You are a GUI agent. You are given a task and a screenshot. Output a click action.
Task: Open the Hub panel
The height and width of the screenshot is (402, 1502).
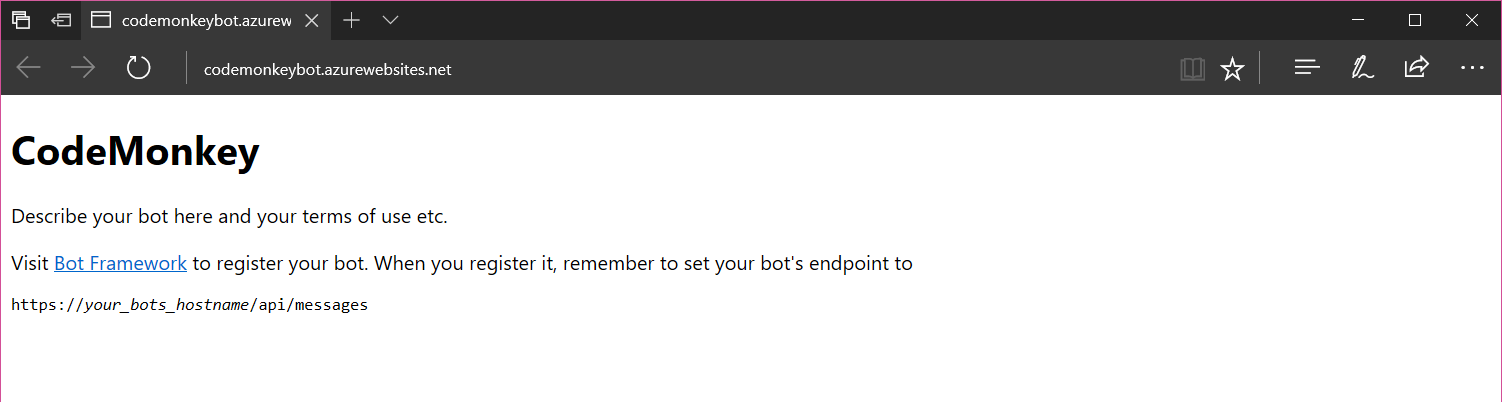coord(1307,68)
